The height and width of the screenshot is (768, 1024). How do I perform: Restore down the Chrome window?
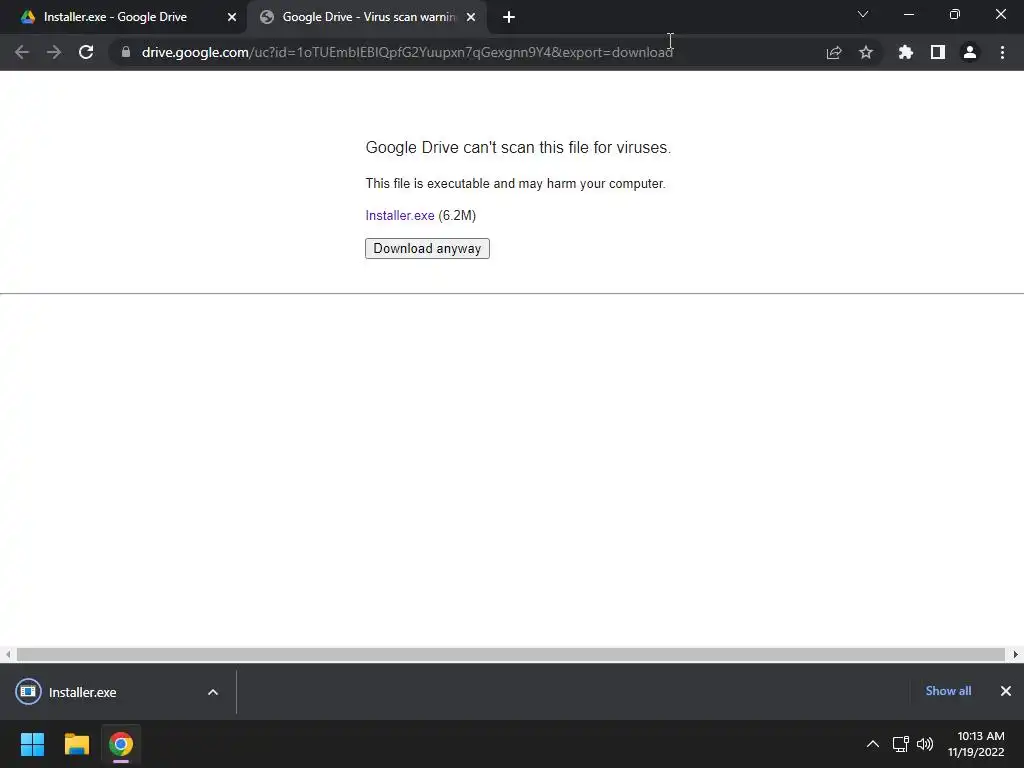[x=955, y=14]
